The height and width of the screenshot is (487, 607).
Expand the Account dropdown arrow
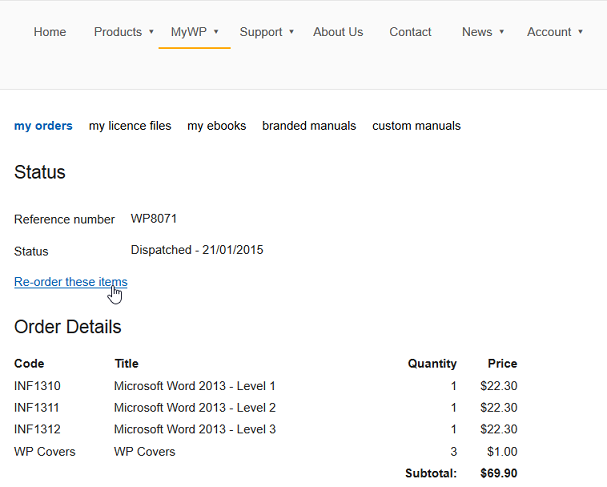(x=580, y=32)
